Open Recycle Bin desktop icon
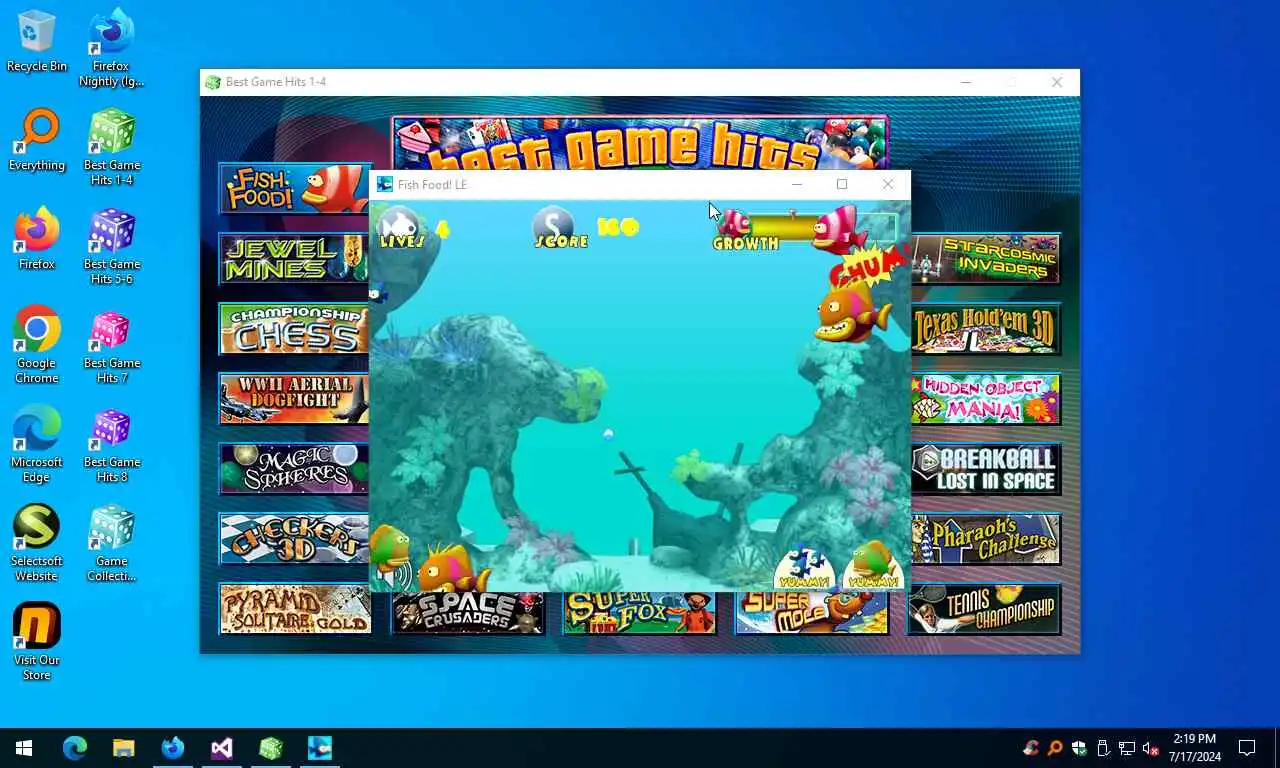The image size is (1280, 768). [x=37, y=41]
